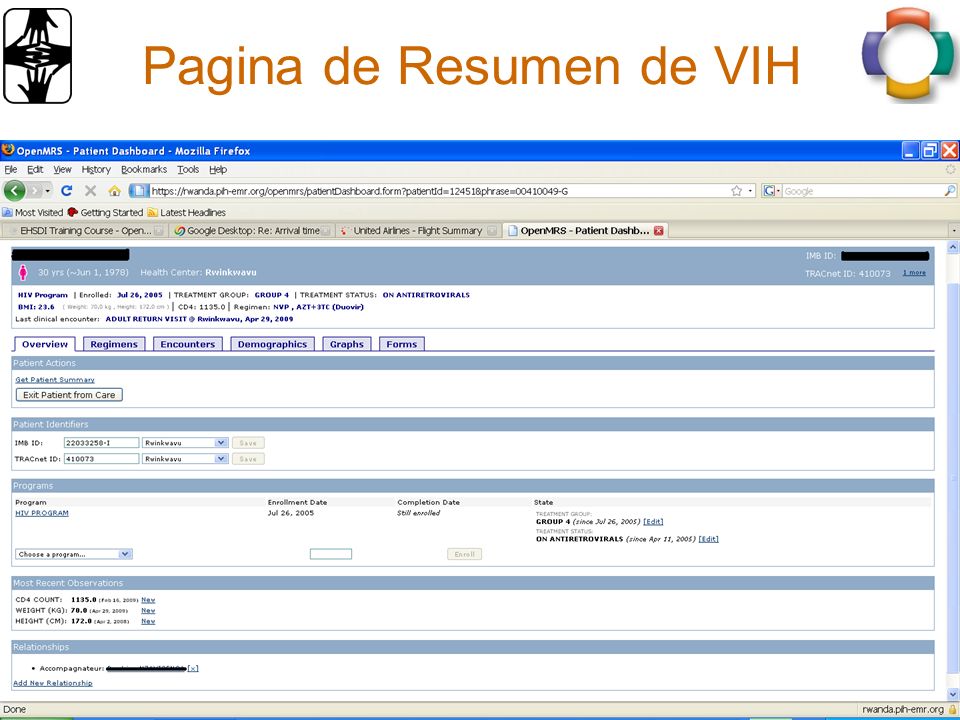This screenshot has width=960, height=720.
Task: Click Edit link for On Antiretrovirals status
Action: (x=708, y=539)
